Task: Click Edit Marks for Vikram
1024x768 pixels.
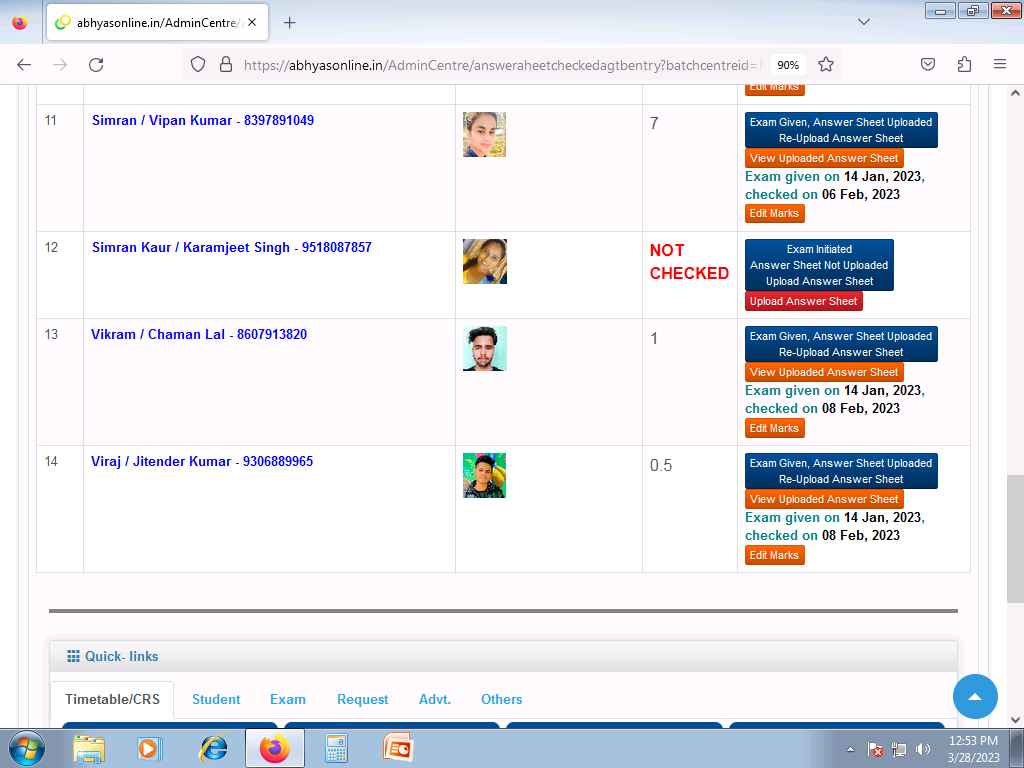Action: pyautogui.click(x=774, y=428)
